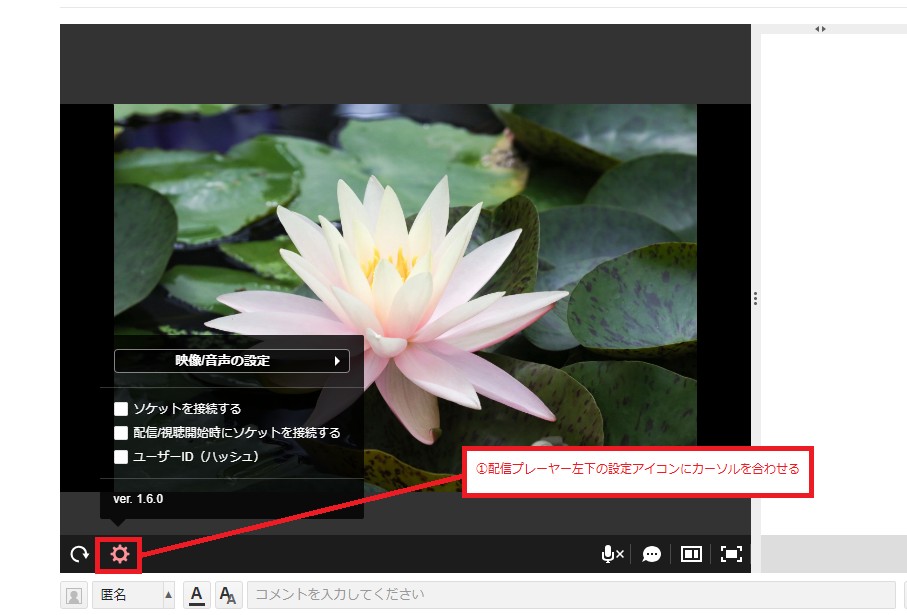Click the comment speech bubble icon
Viewport: 907px width, 615px height.
tap(651, 554)
